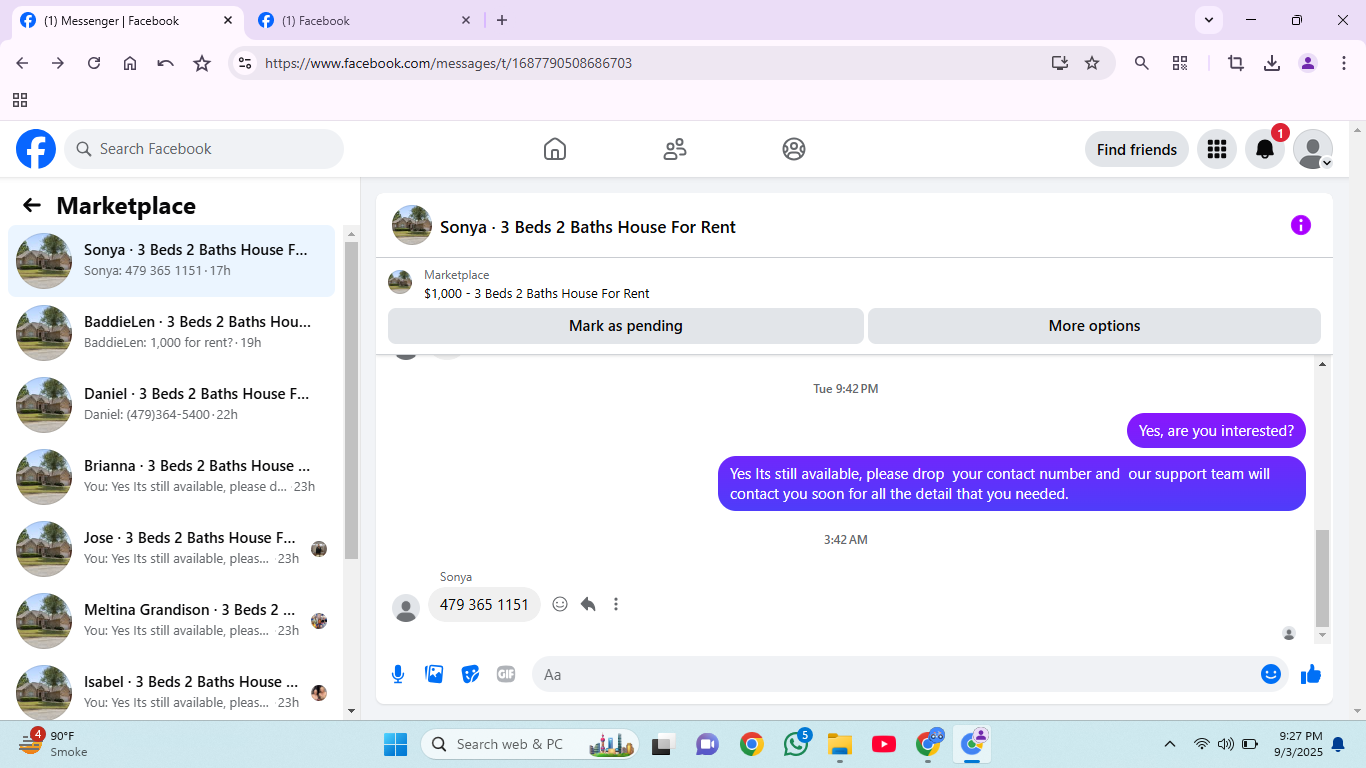Viewport: 1366px width, 768px height.
Task: Open the Meltina Grandison conversation
Action: pyautogui.click(x=172, y=621)
